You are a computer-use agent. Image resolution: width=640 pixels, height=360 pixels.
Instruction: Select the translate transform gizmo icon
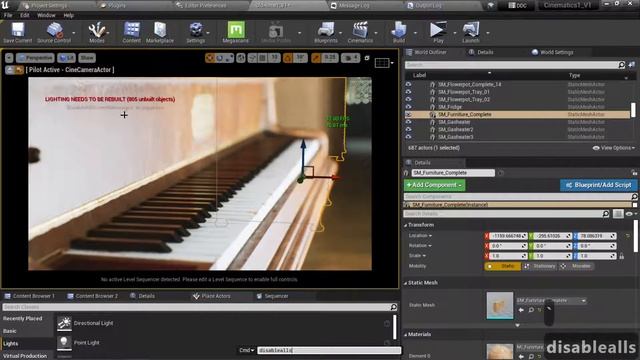click(210, 58)
